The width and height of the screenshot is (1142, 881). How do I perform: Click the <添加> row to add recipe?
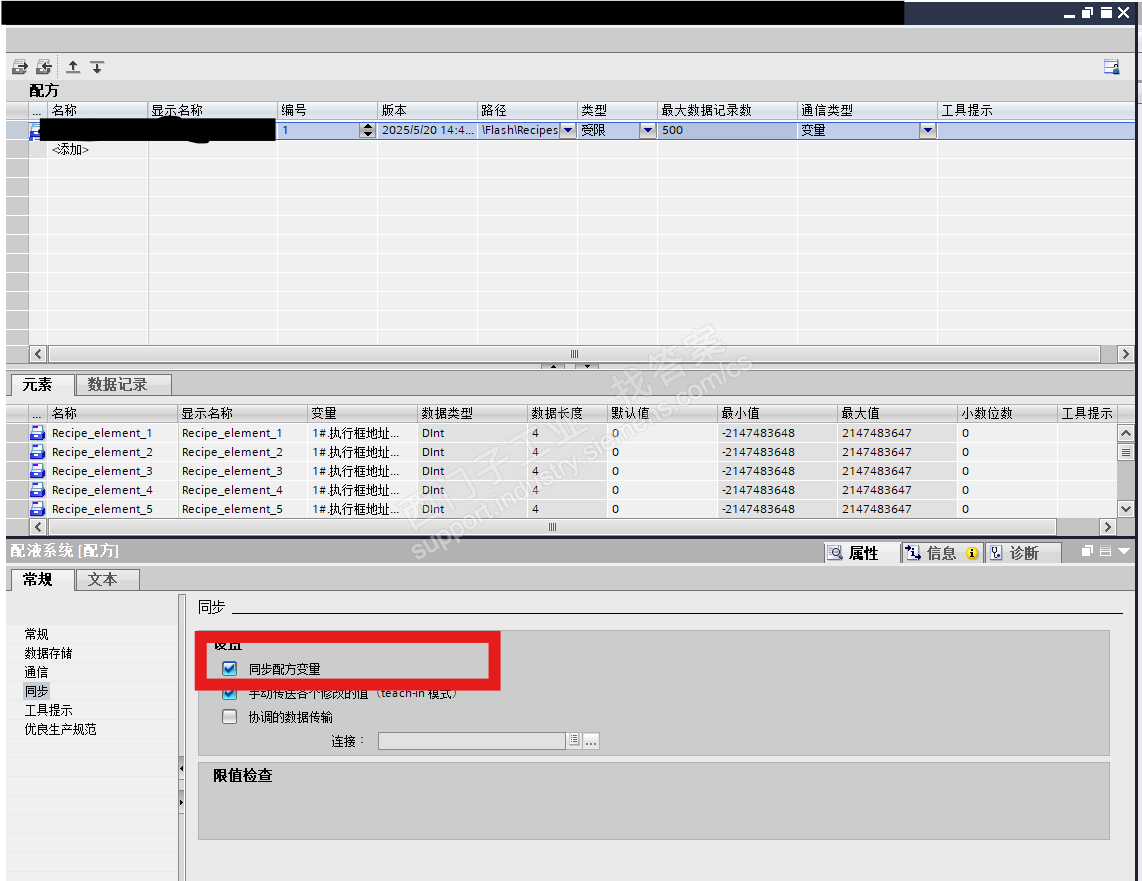click(x=70, y=149)
